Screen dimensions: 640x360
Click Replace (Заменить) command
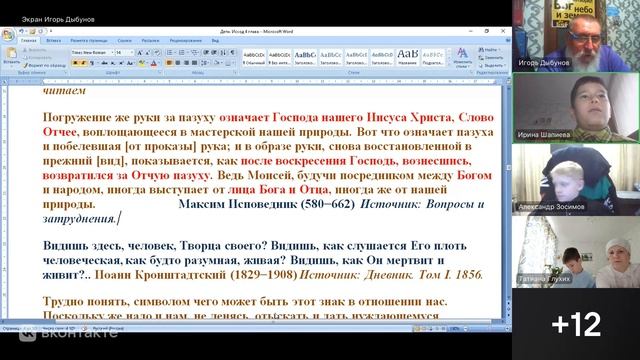(491, 58)
